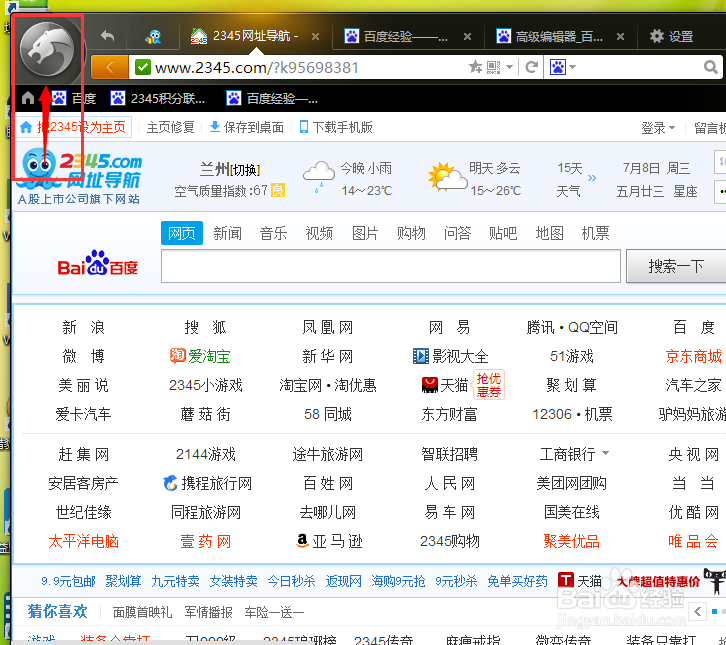
Task: Click the rainy cloud weather icon
Action: click(319, 177)
